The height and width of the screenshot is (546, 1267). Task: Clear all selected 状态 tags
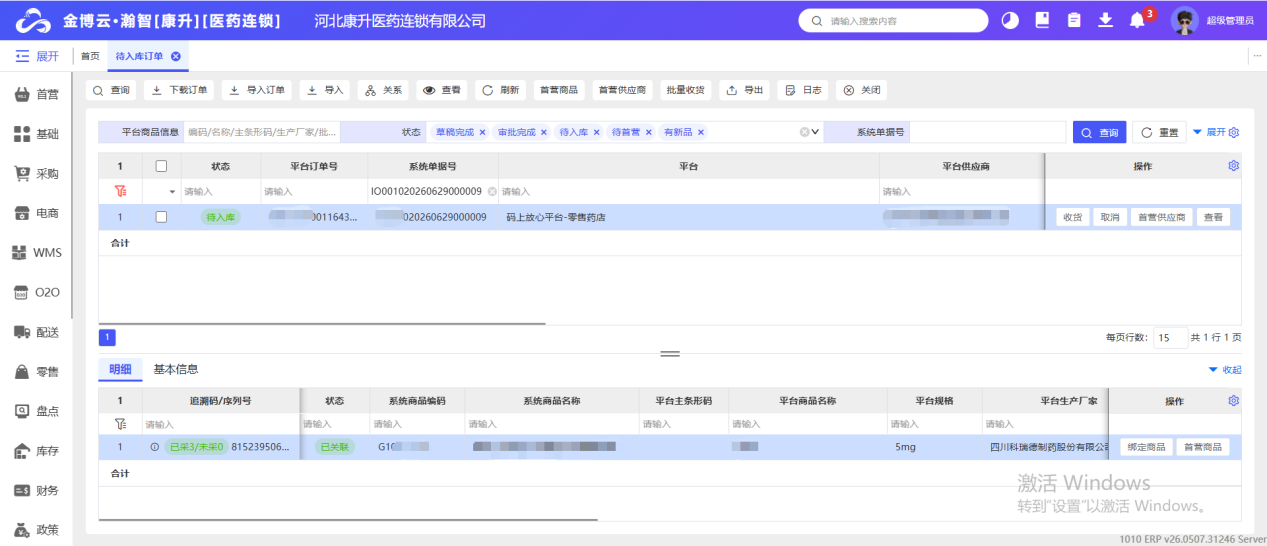click(803, 132)
